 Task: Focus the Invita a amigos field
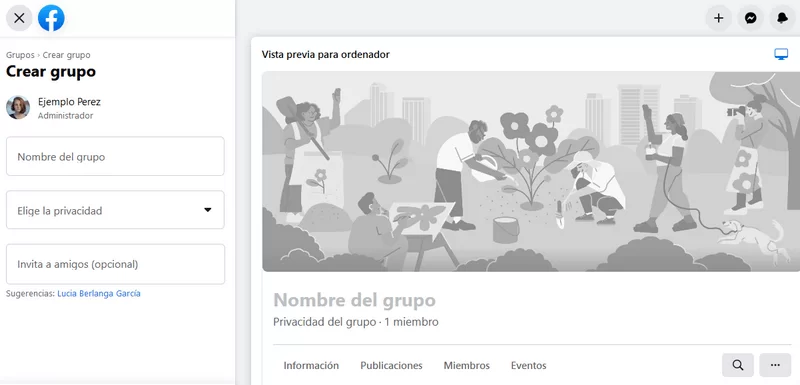pos(115,264)
